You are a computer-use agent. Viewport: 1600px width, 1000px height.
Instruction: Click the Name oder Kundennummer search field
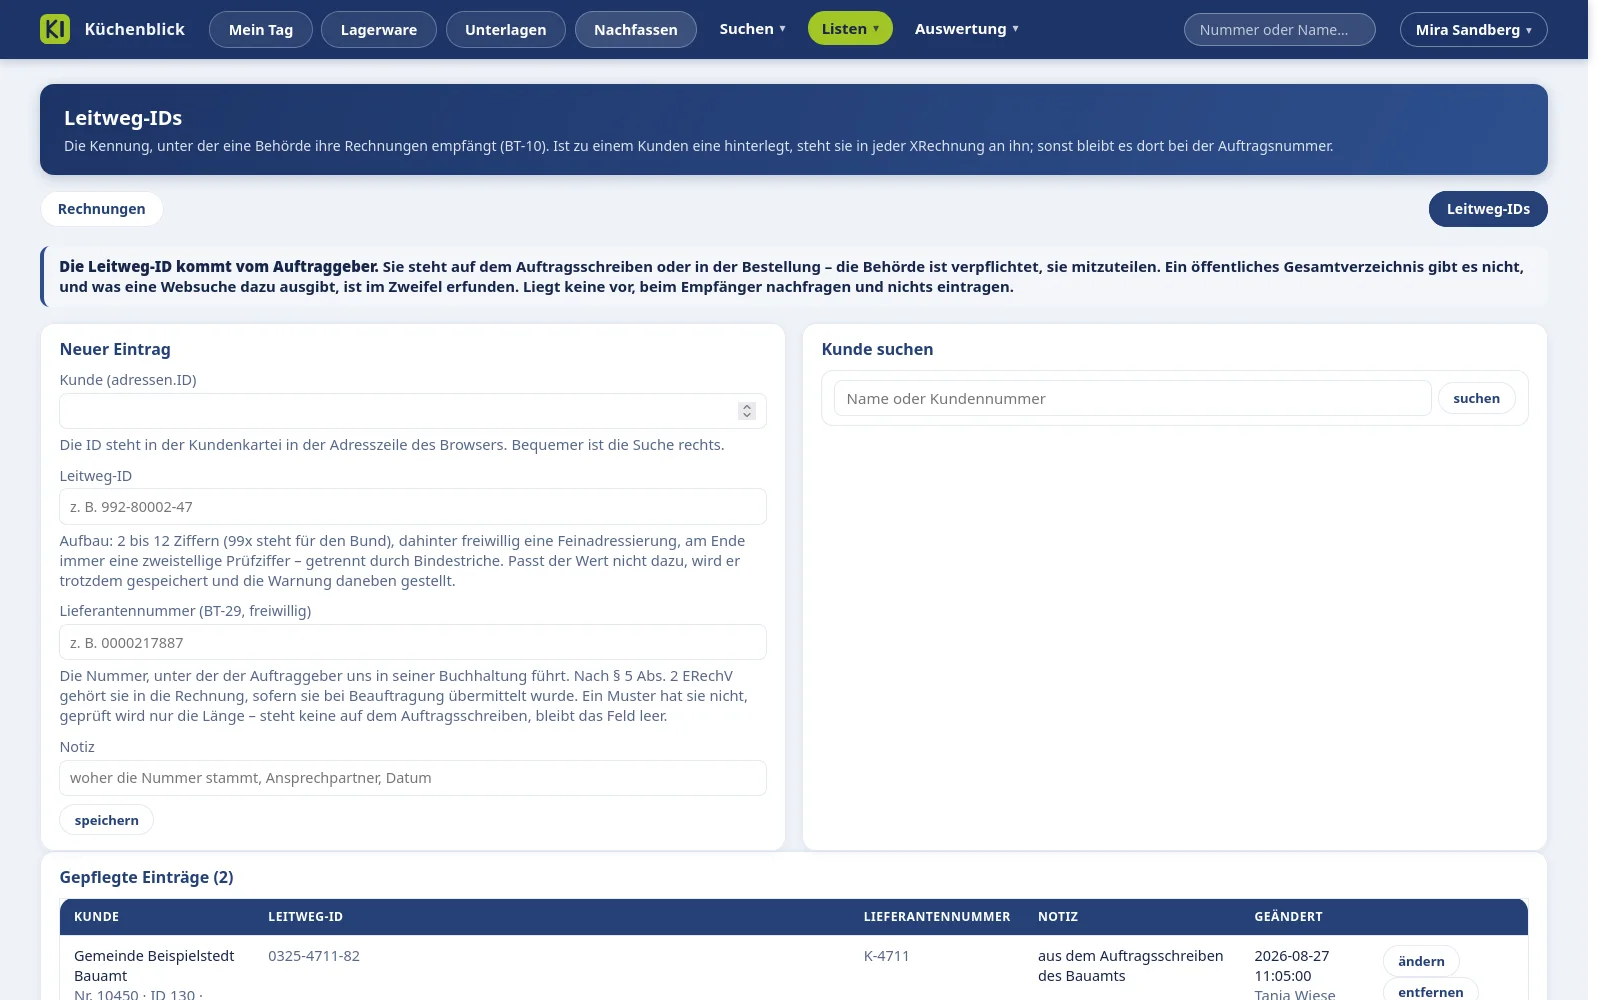click(x=1133, y=398)
